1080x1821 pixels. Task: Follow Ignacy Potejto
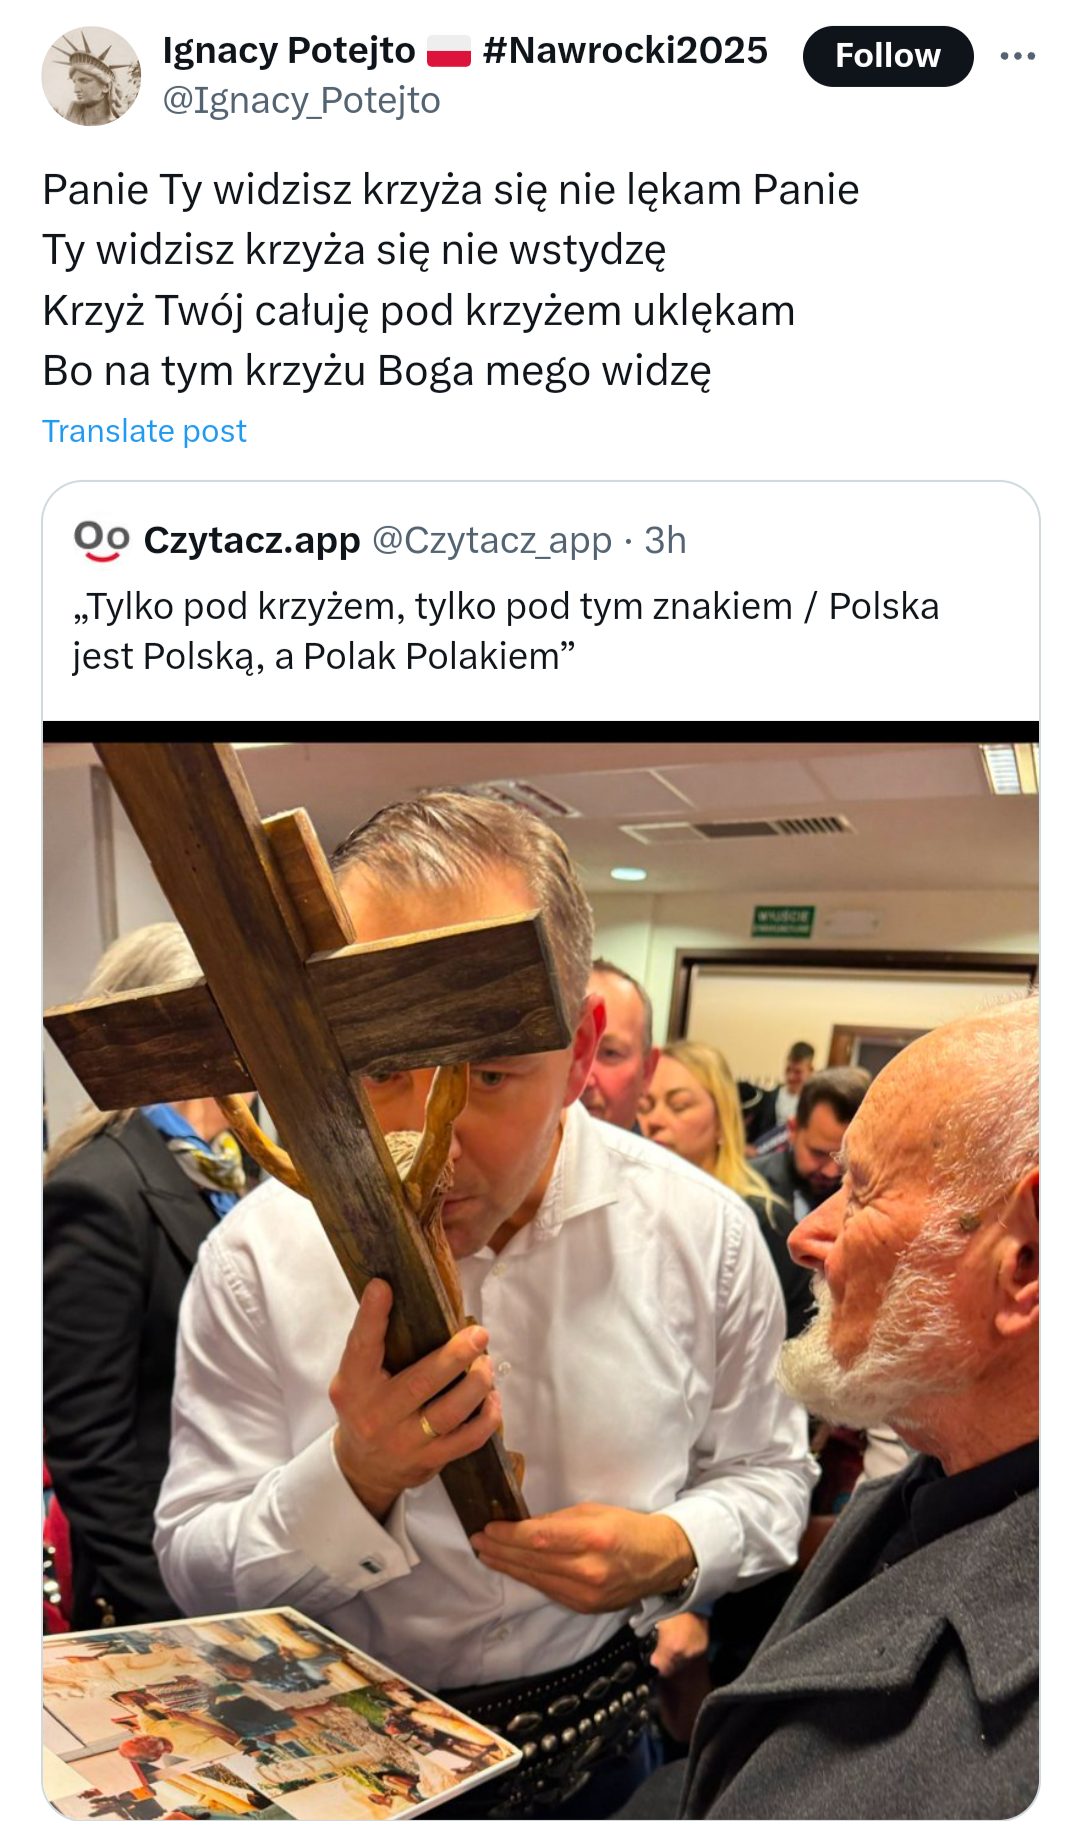(887, 56)
